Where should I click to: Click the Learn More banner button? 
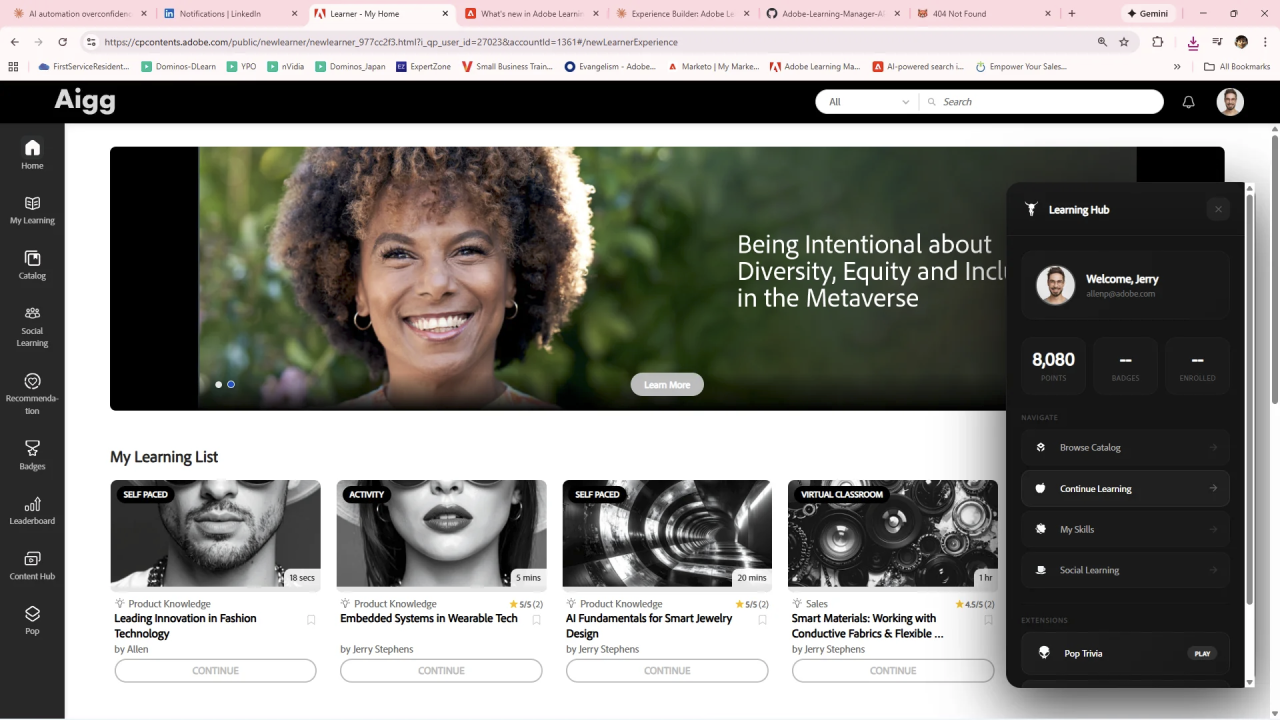point(667,385)
